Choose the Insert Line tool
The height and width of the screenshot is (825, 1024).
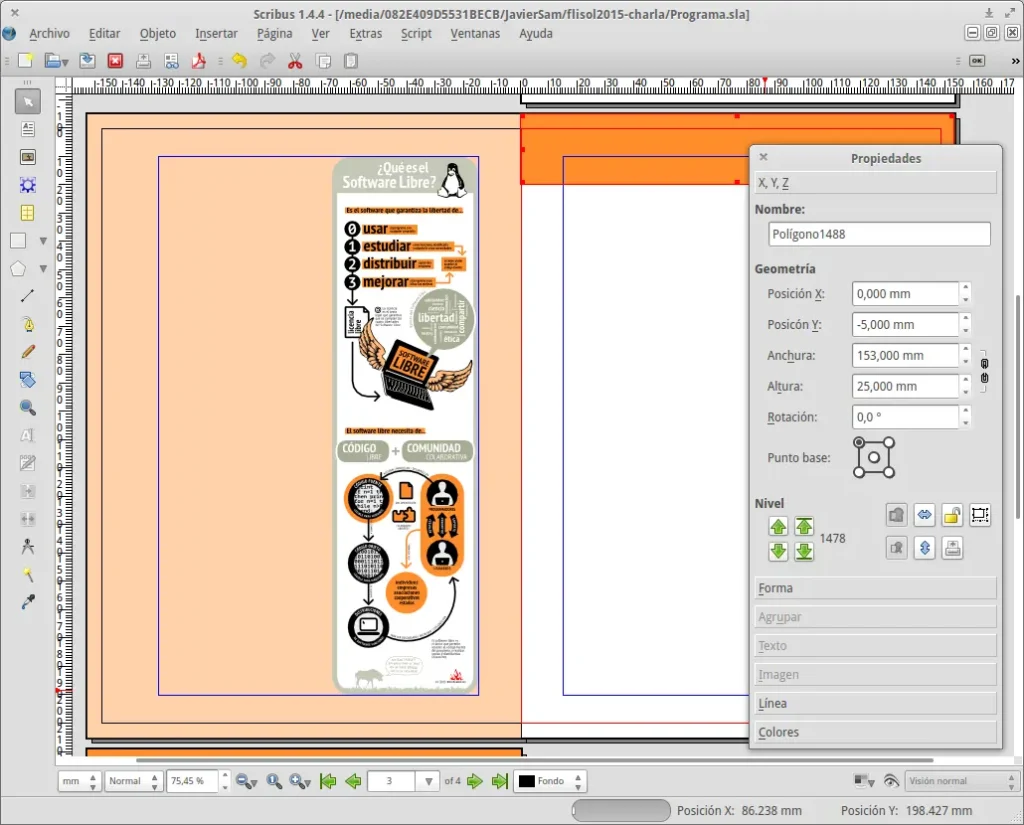coord(27,297)
